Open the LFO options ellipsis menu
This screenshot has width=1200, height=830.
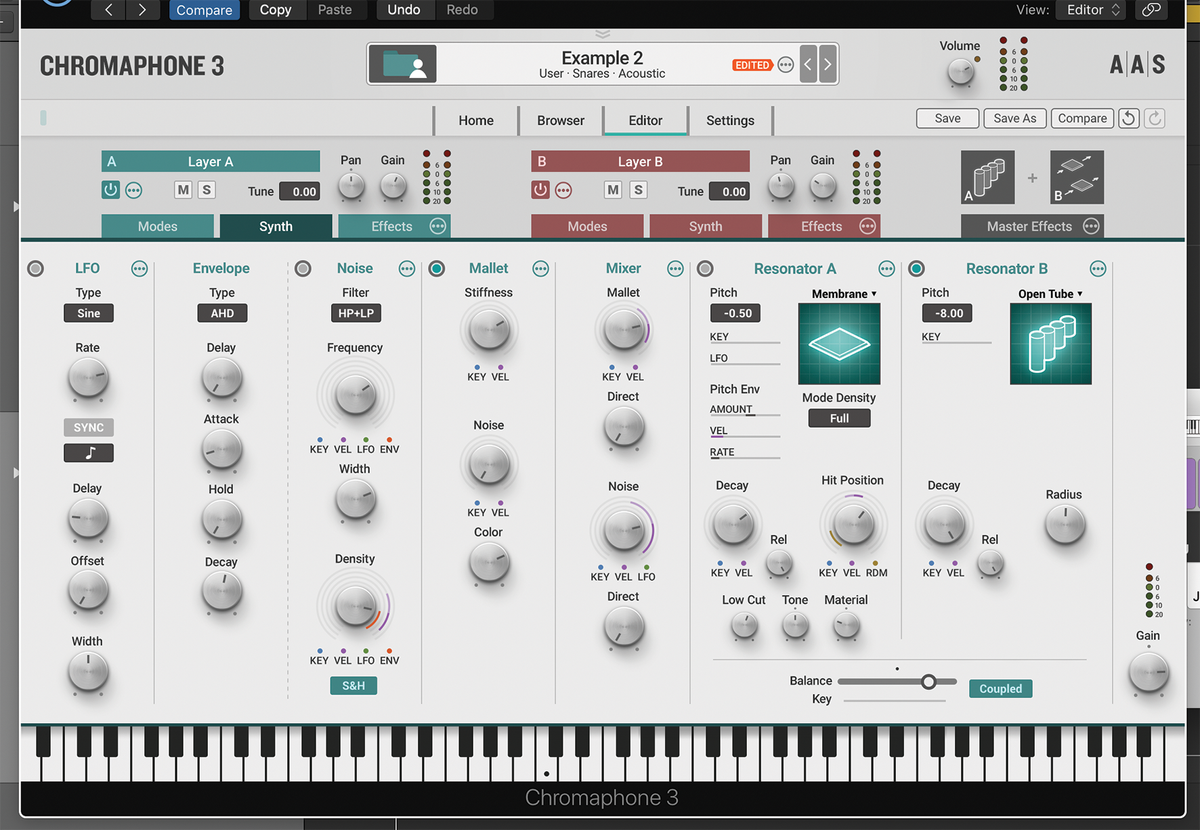pyautogui.click(x=139, y=268)
